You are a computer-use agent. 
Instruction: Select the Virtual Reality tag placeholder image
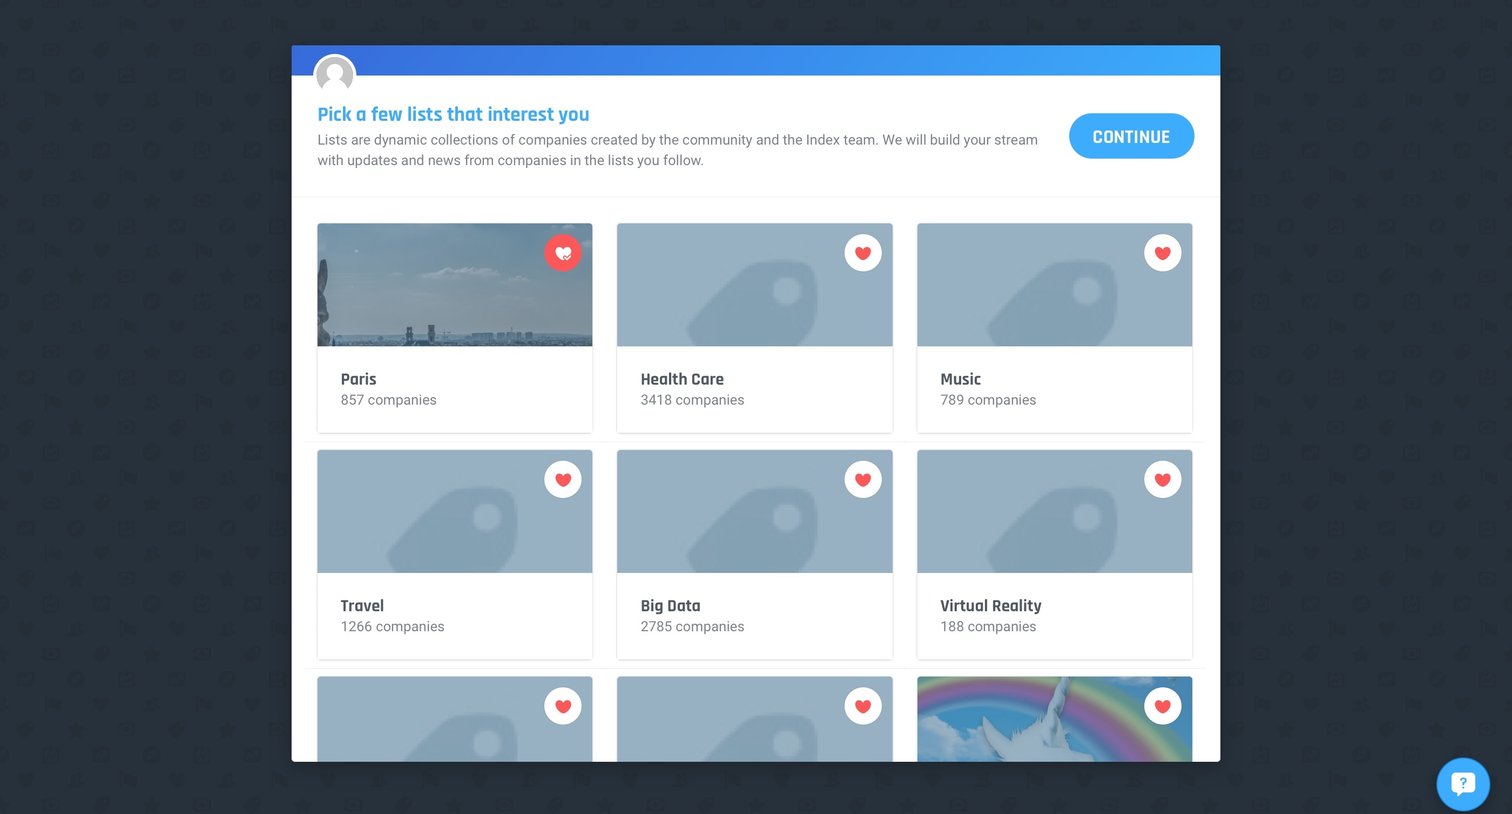(x=1054, y=511)
